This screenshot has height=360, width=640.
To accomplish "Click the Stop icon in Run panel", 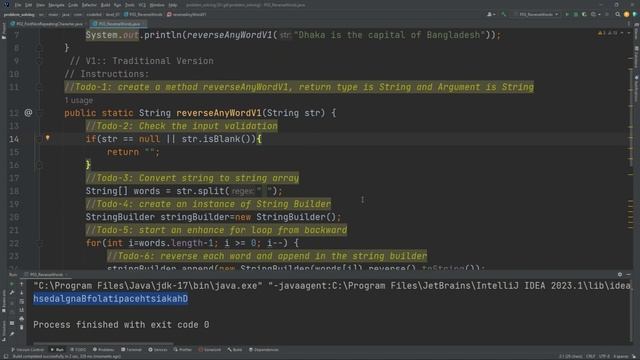I will point(12,303).
